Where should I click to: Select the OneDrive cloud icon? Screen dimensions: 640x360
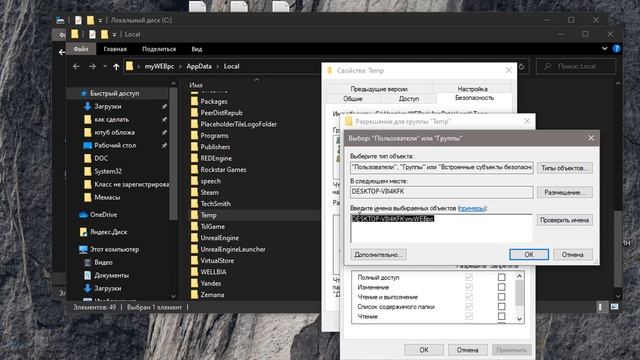tap(83, 215)
